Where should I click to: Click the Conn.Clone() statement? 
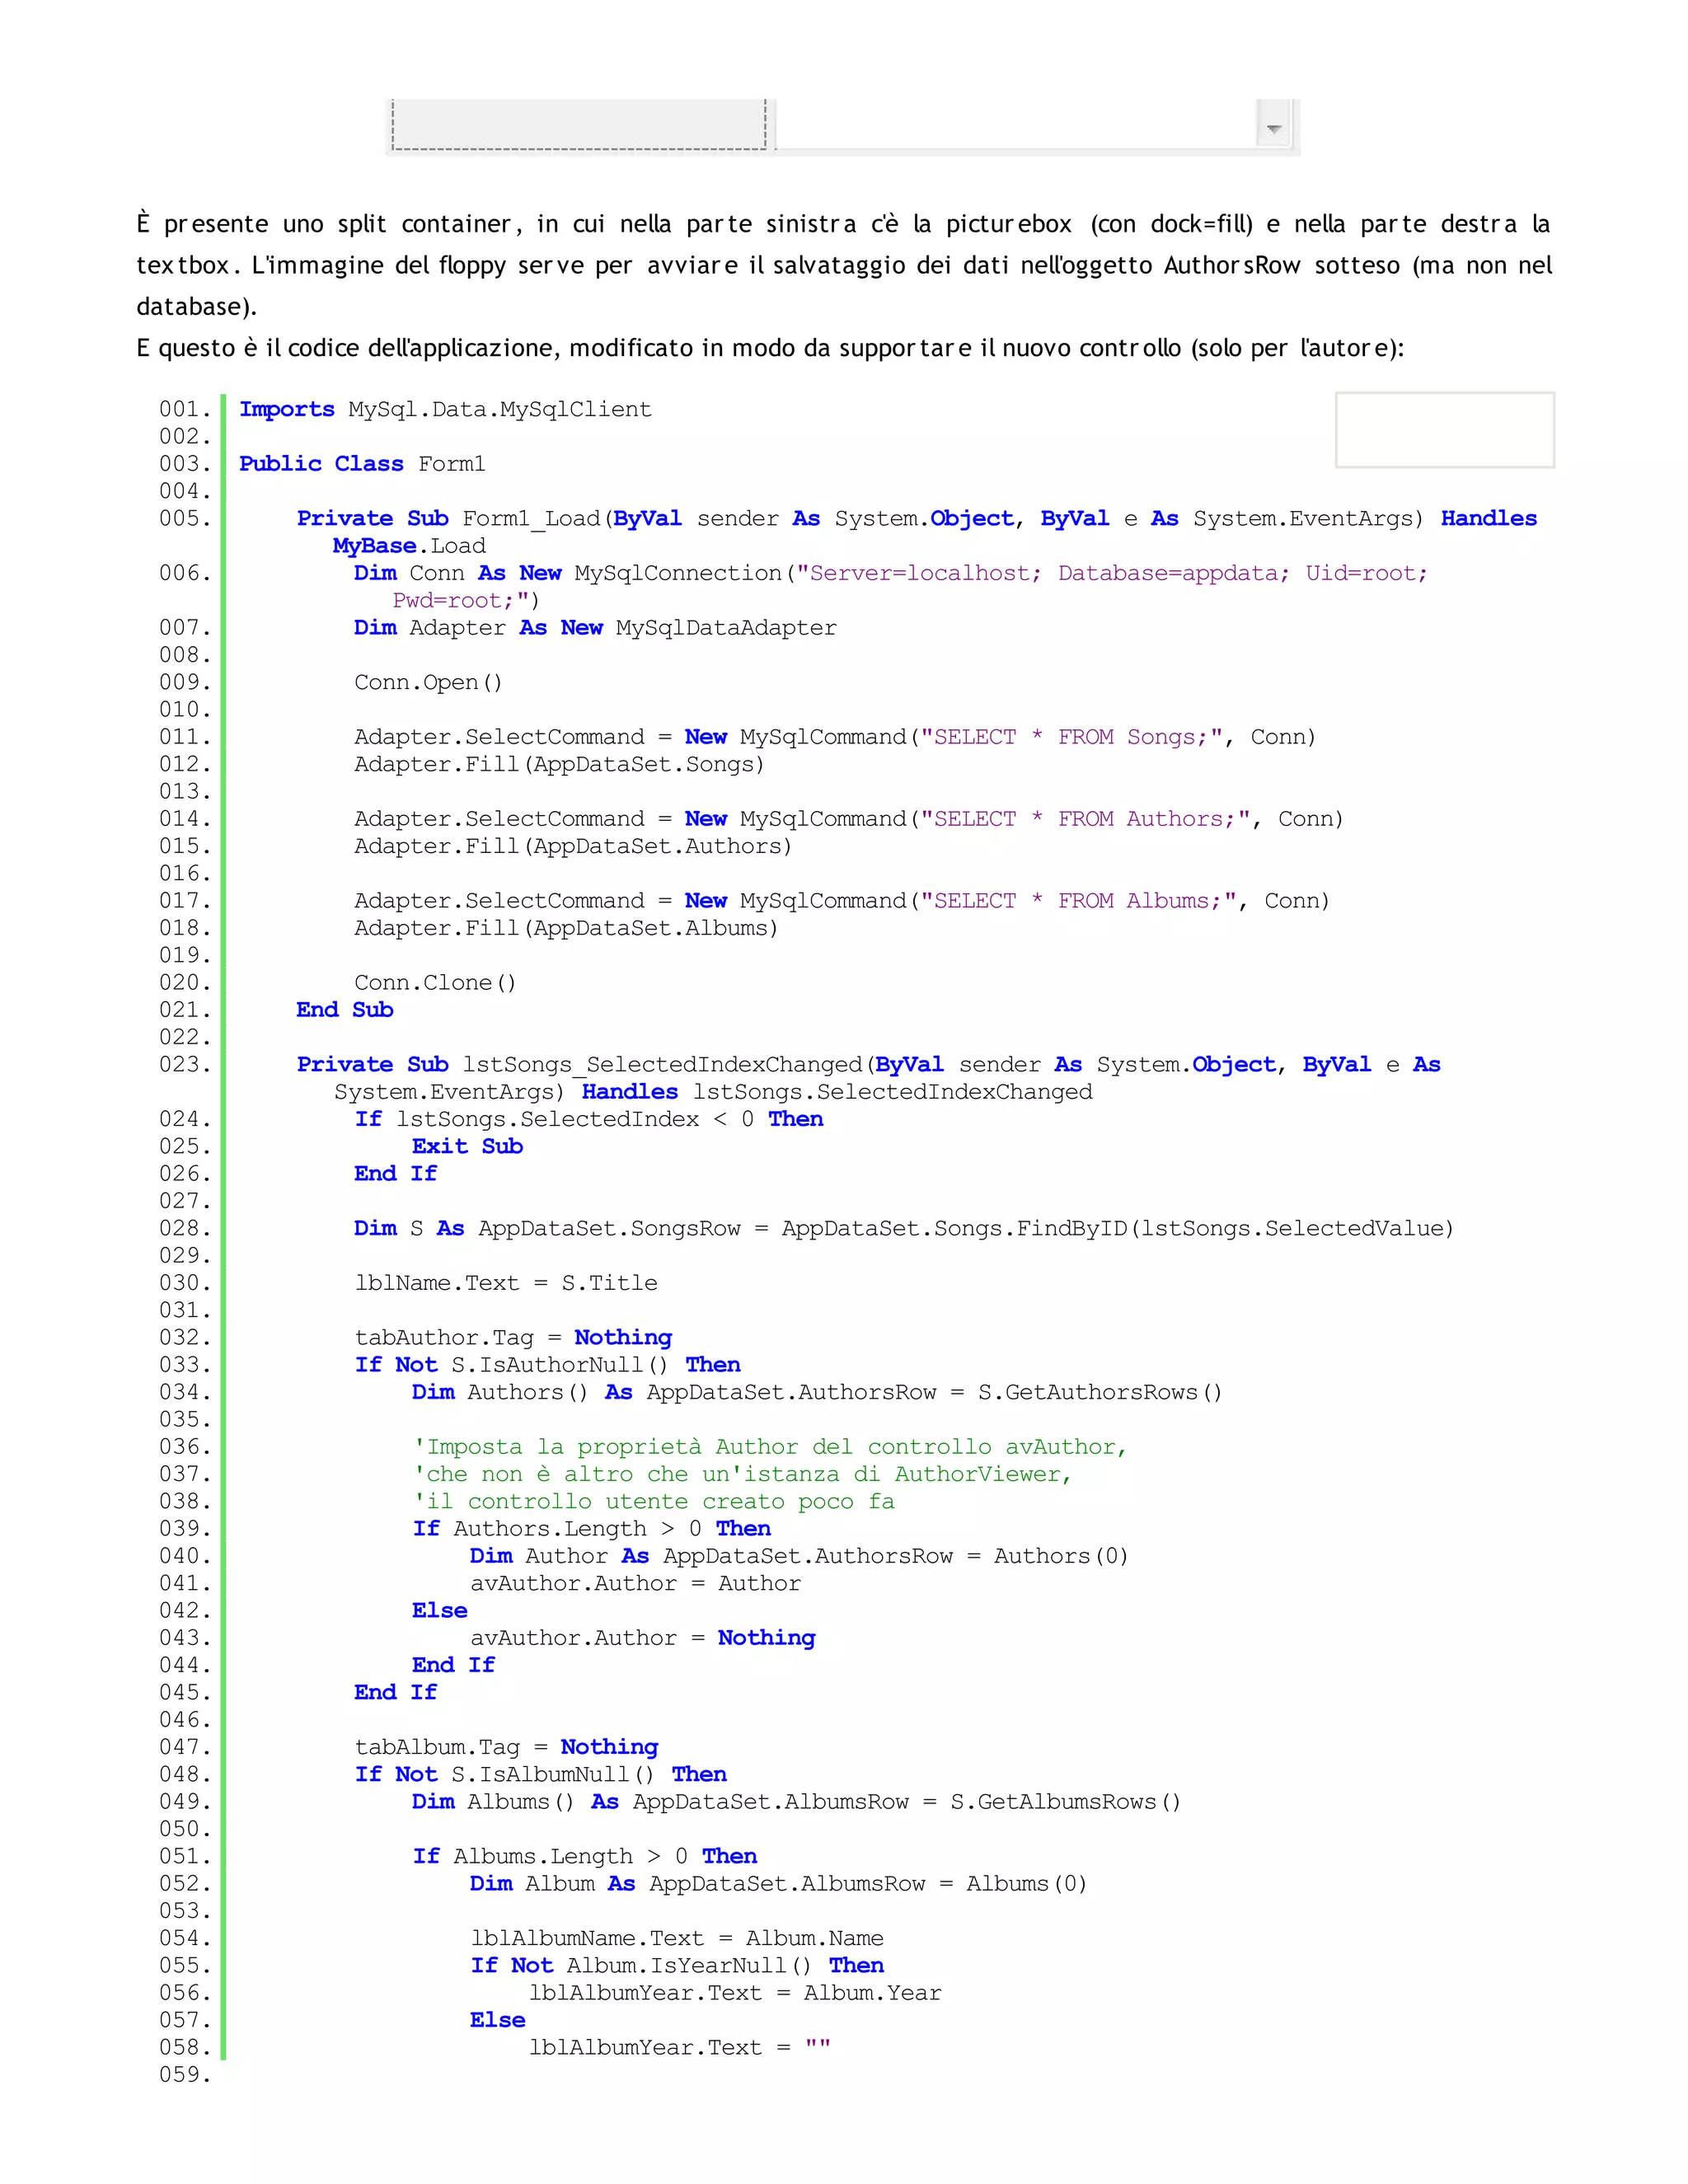435,983
